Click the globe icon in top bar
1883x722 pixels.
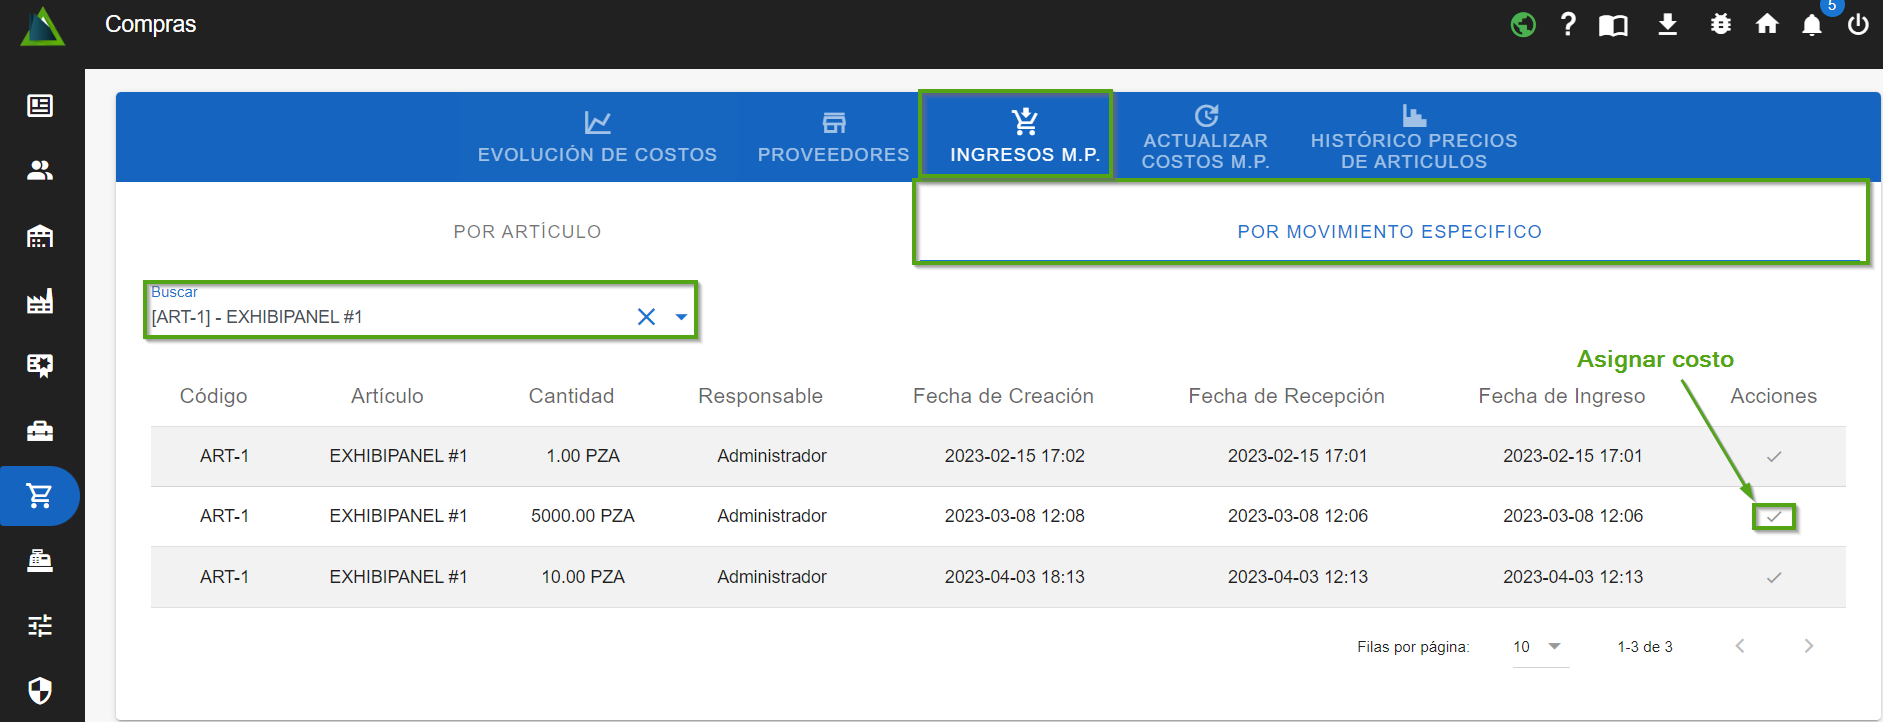coord(1523,25)
